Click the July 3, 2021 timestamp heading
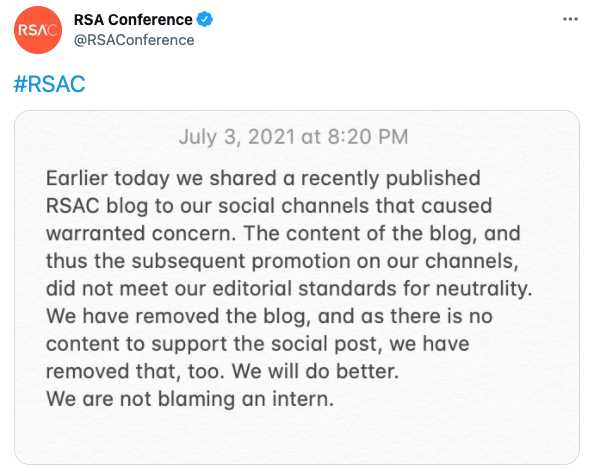 [x=293, y=137]
